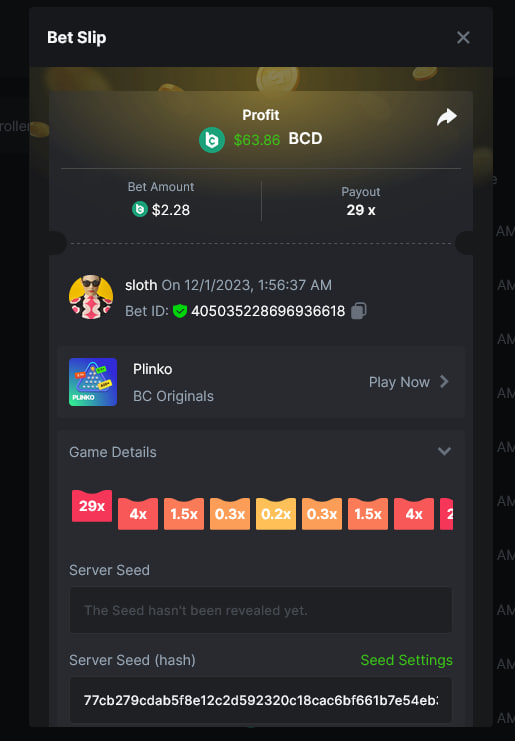Click the Server Seed field
The height and width of the screenshot is (741, 515).
261,610
